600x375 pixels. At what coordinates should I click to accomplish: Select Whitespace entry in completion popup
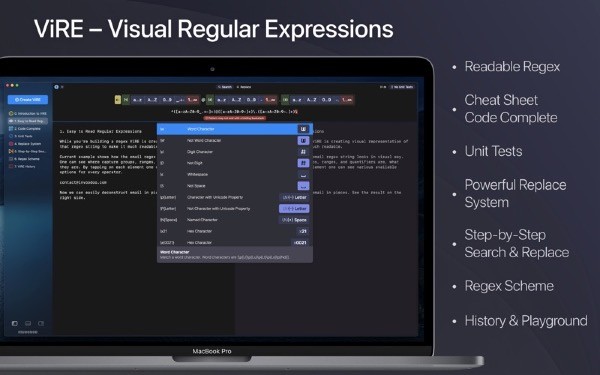click(235, 174)
